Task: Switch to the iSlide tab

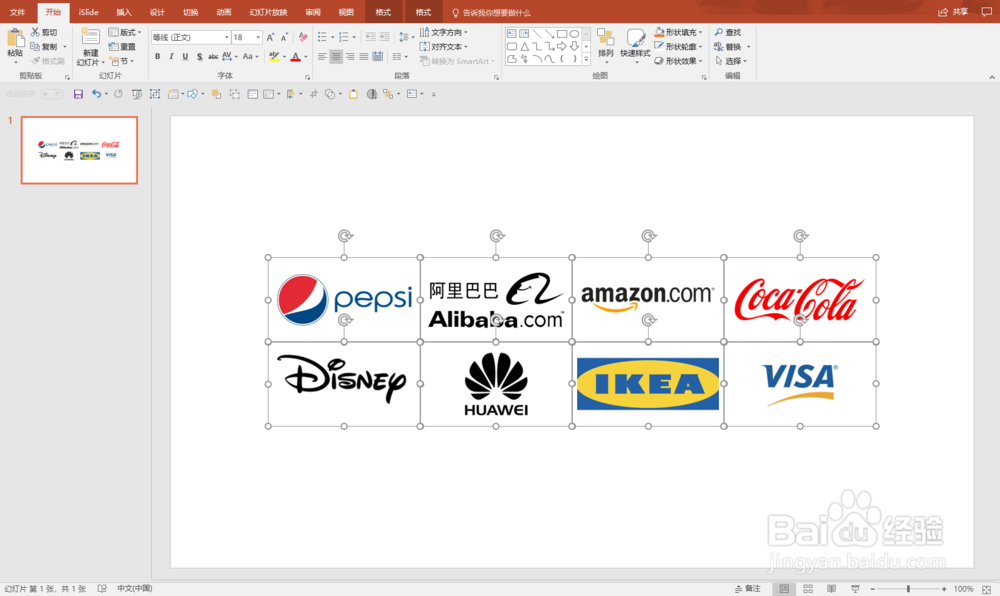Action: (89, 12)
